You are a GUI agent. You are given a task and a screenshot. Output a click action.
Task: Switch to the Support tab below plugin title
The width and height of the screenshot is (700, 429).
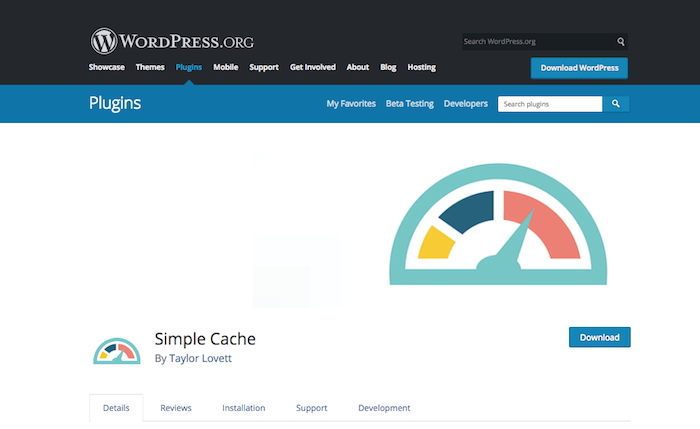coord(312,408)
